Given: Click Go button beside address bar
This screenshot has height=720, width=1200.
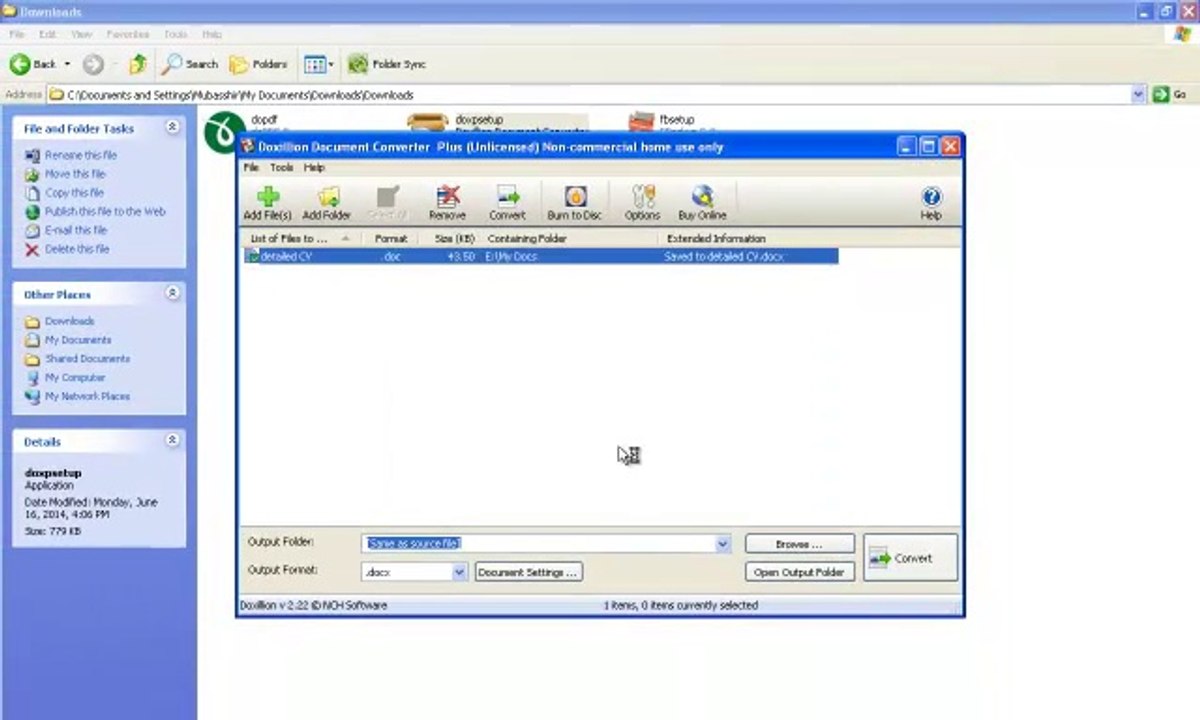Looking at the screenshot, I should click(x=1169, y=94).
